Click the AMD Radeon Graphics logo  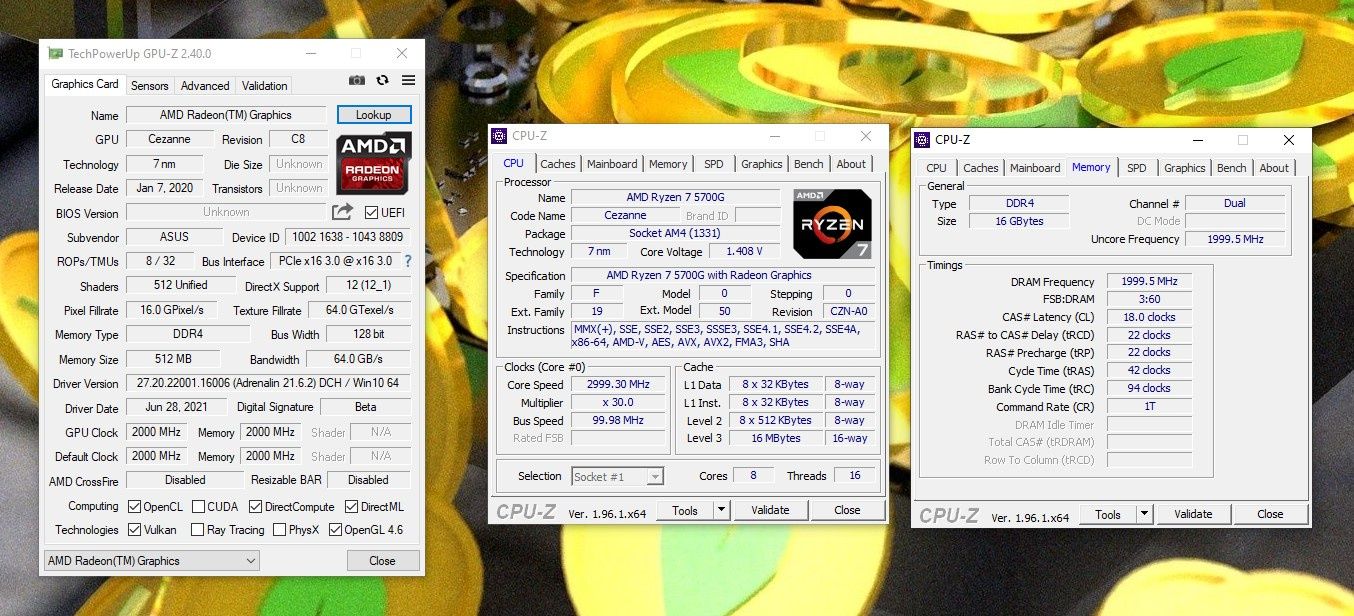coord(373,164)
